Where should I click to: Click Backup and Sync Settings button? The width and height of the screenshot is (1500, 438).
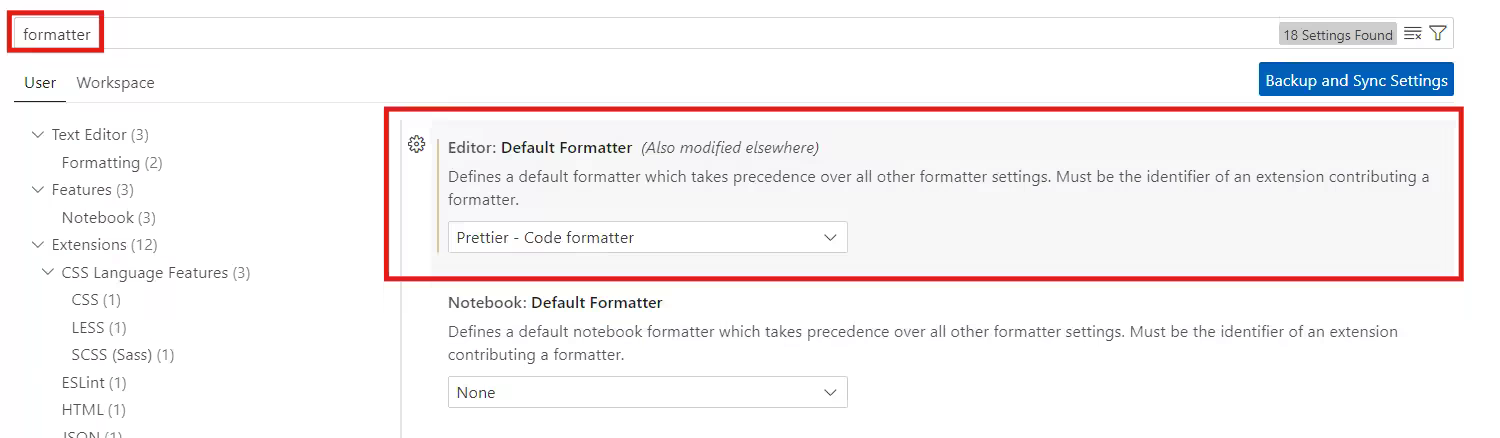click(1355, 80)
